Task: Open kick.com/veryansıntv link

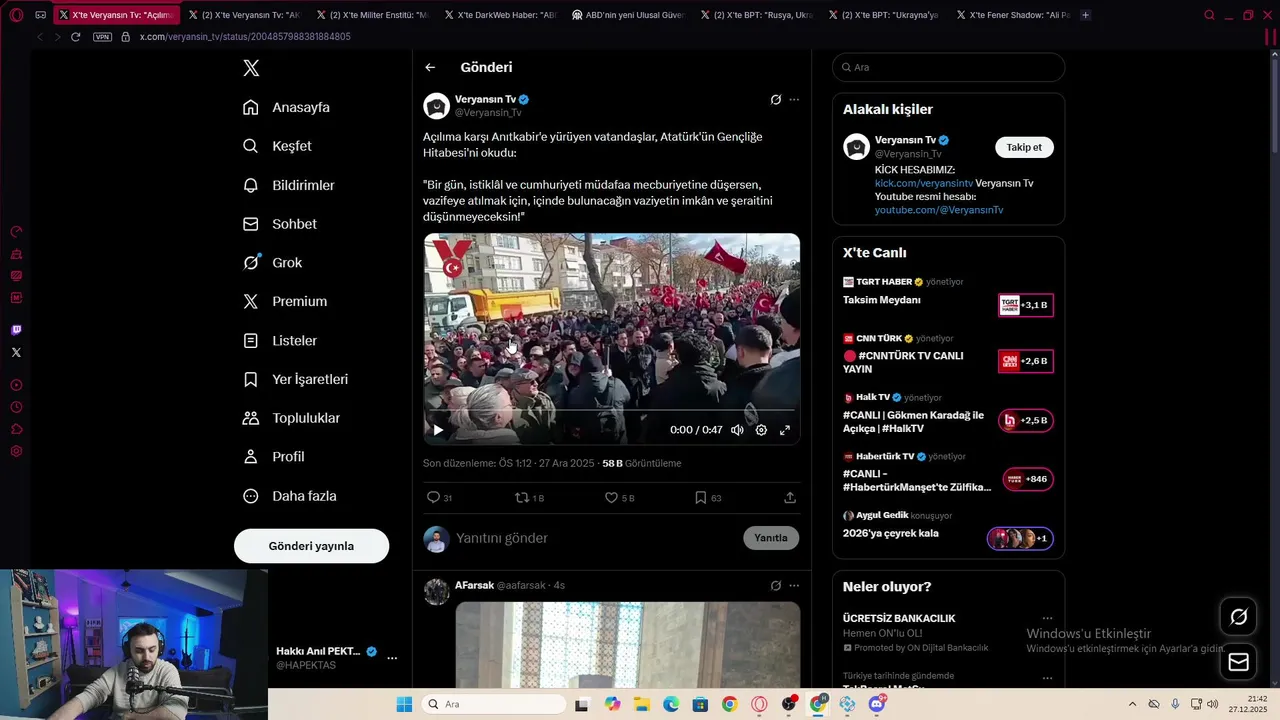Action: [x=924, y=184]
